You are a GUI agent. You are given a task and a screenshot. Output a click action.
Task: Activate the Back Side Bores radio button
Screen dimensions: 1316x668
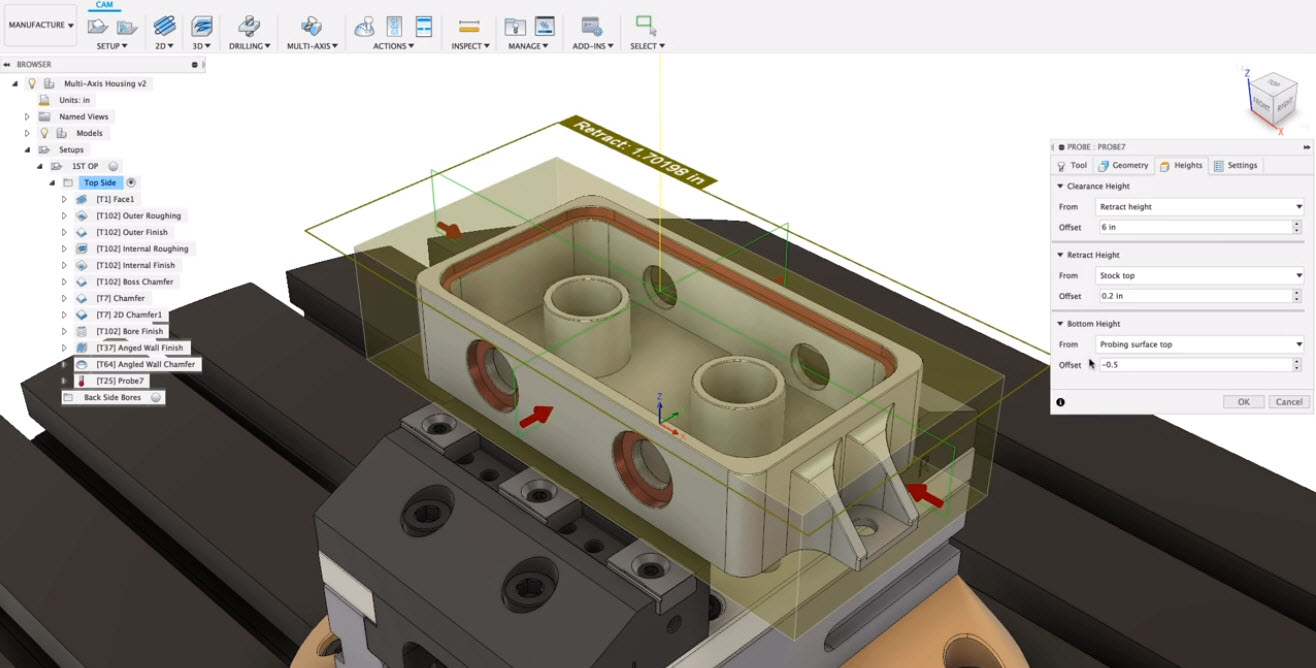point(156,398)
